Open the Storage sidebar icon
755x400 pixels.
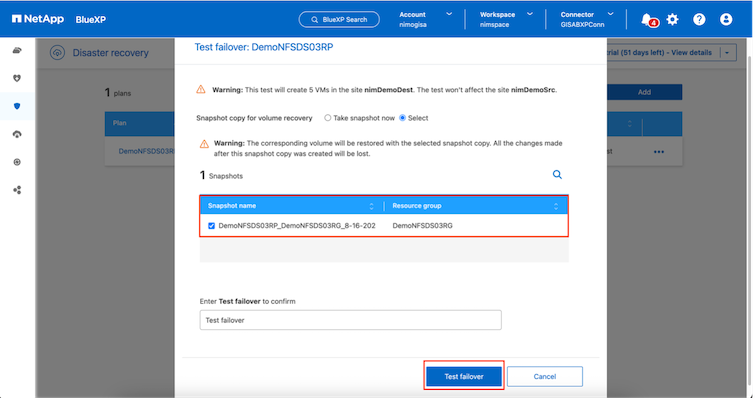tap(17, 50)
